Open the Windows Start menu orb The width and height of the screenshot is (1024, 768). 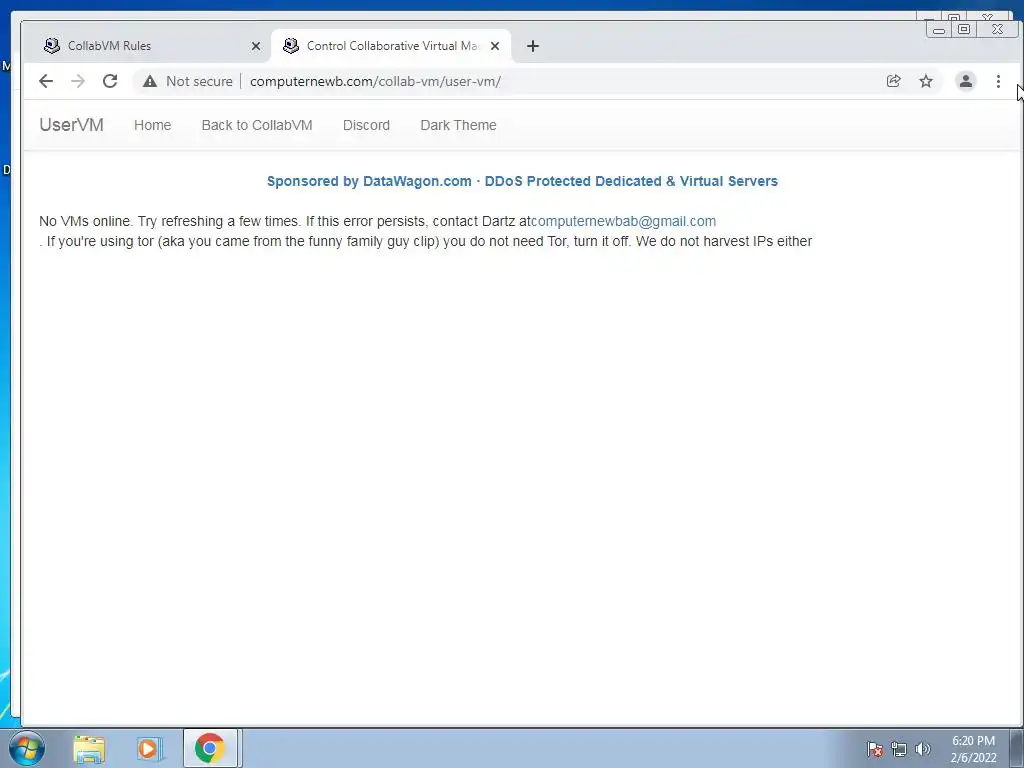pyautogui.click(x=27, y=748)
